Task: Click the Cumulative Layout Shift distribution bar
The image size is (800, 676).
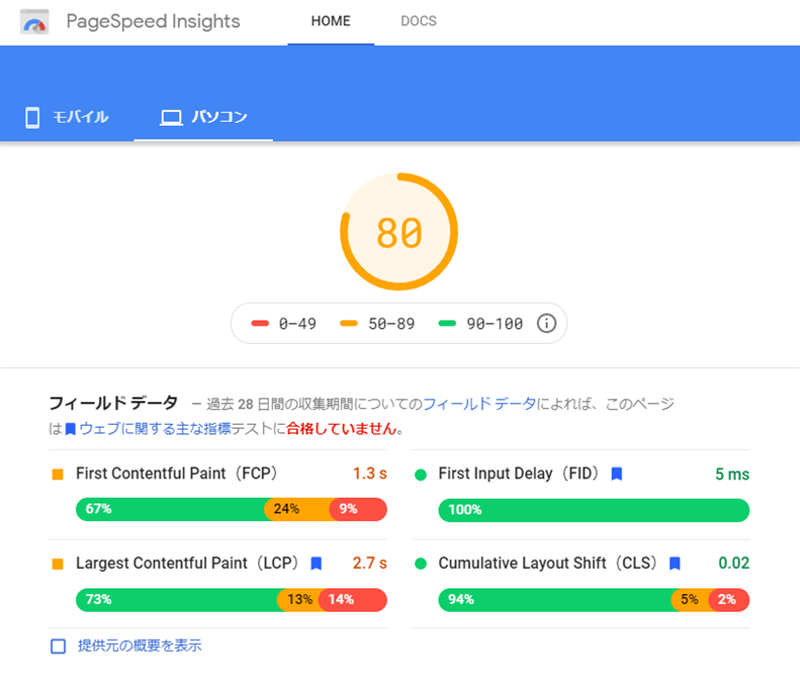Action: (594, 600)
